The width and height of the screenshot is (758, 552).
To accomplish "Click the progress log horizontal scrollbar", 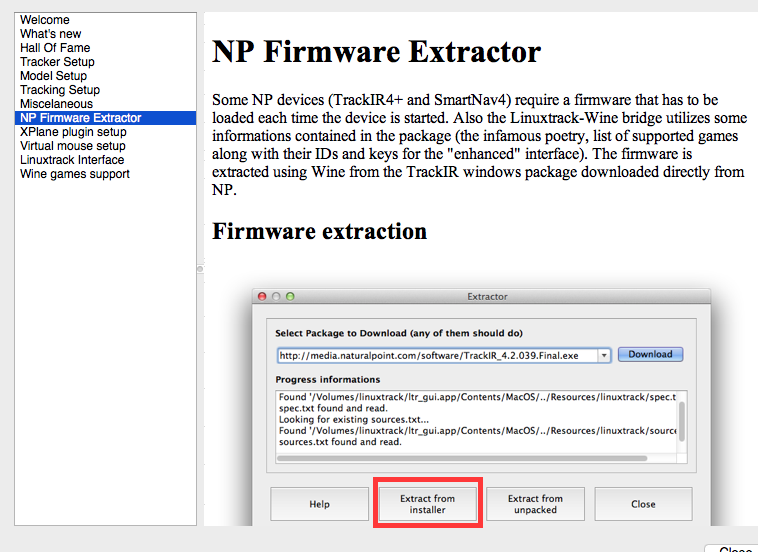I will pos(462,458).
